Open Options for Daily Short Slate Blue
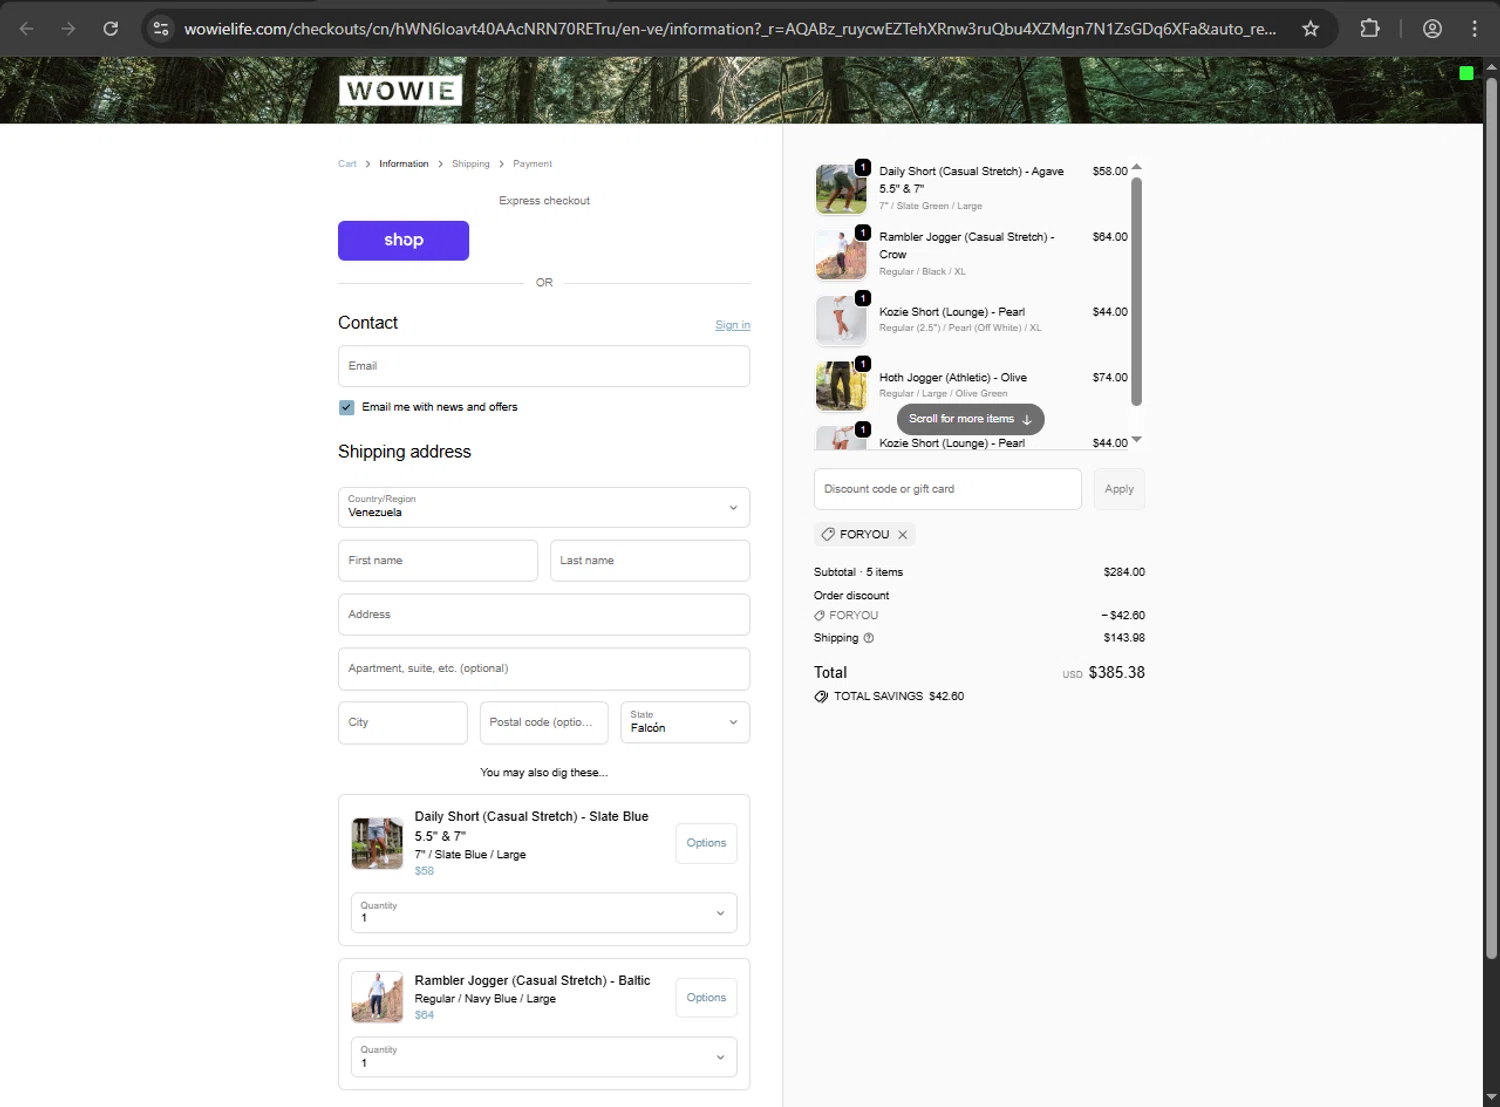1500x1107 pixels. coord(706,843)
